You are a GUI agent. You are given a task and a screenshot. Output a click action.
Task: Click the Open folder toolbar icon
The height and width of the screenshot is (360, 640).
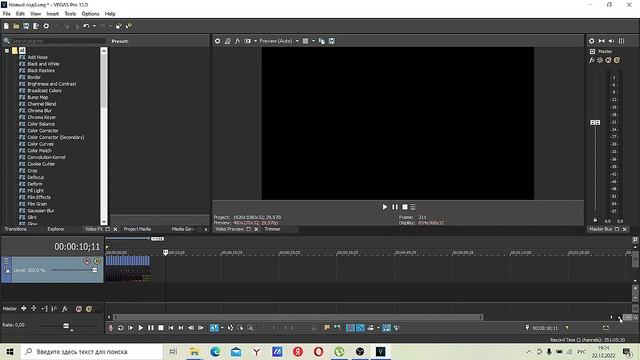tap(16, 26)
